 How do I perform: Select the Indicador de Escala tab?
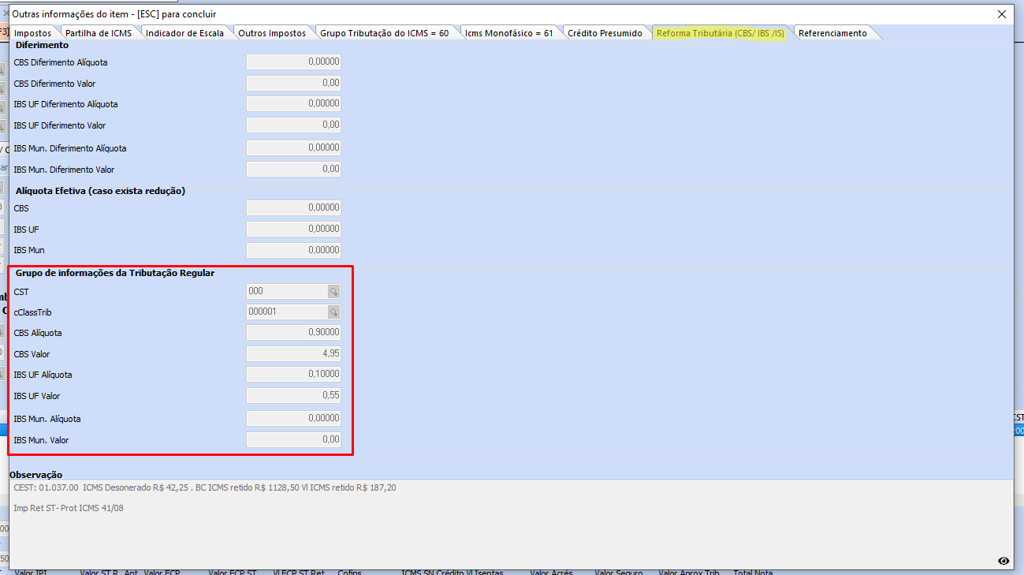pyautogui.click(x=184, y=33)
